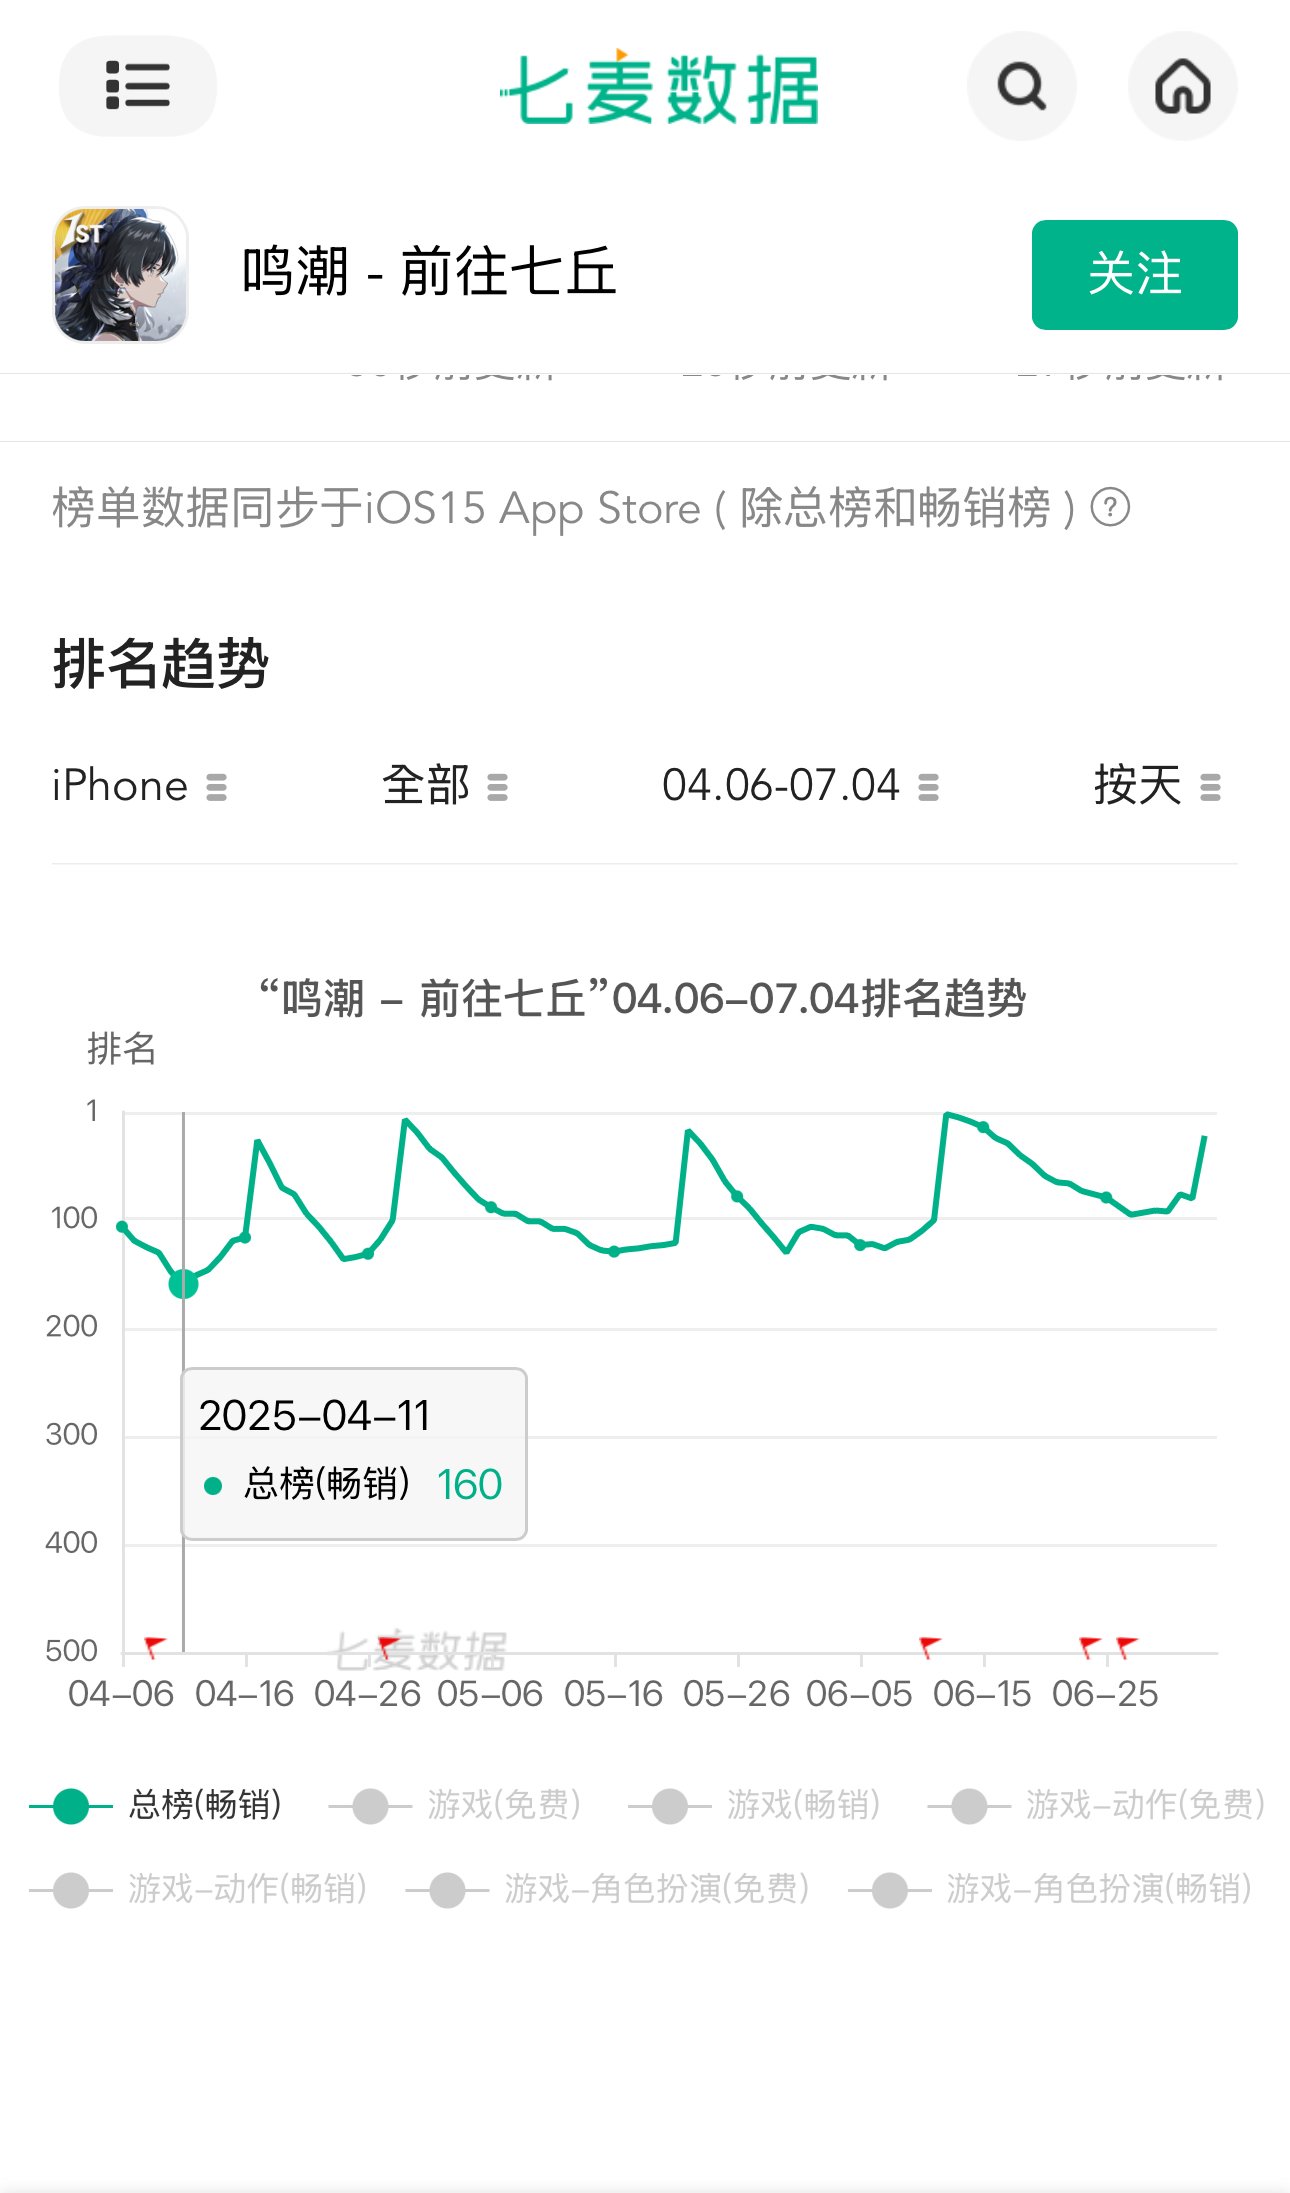Click the red flag near 06-15
The height and width of the screenshot is (2193, 1290).
[x=930, y=1646]
